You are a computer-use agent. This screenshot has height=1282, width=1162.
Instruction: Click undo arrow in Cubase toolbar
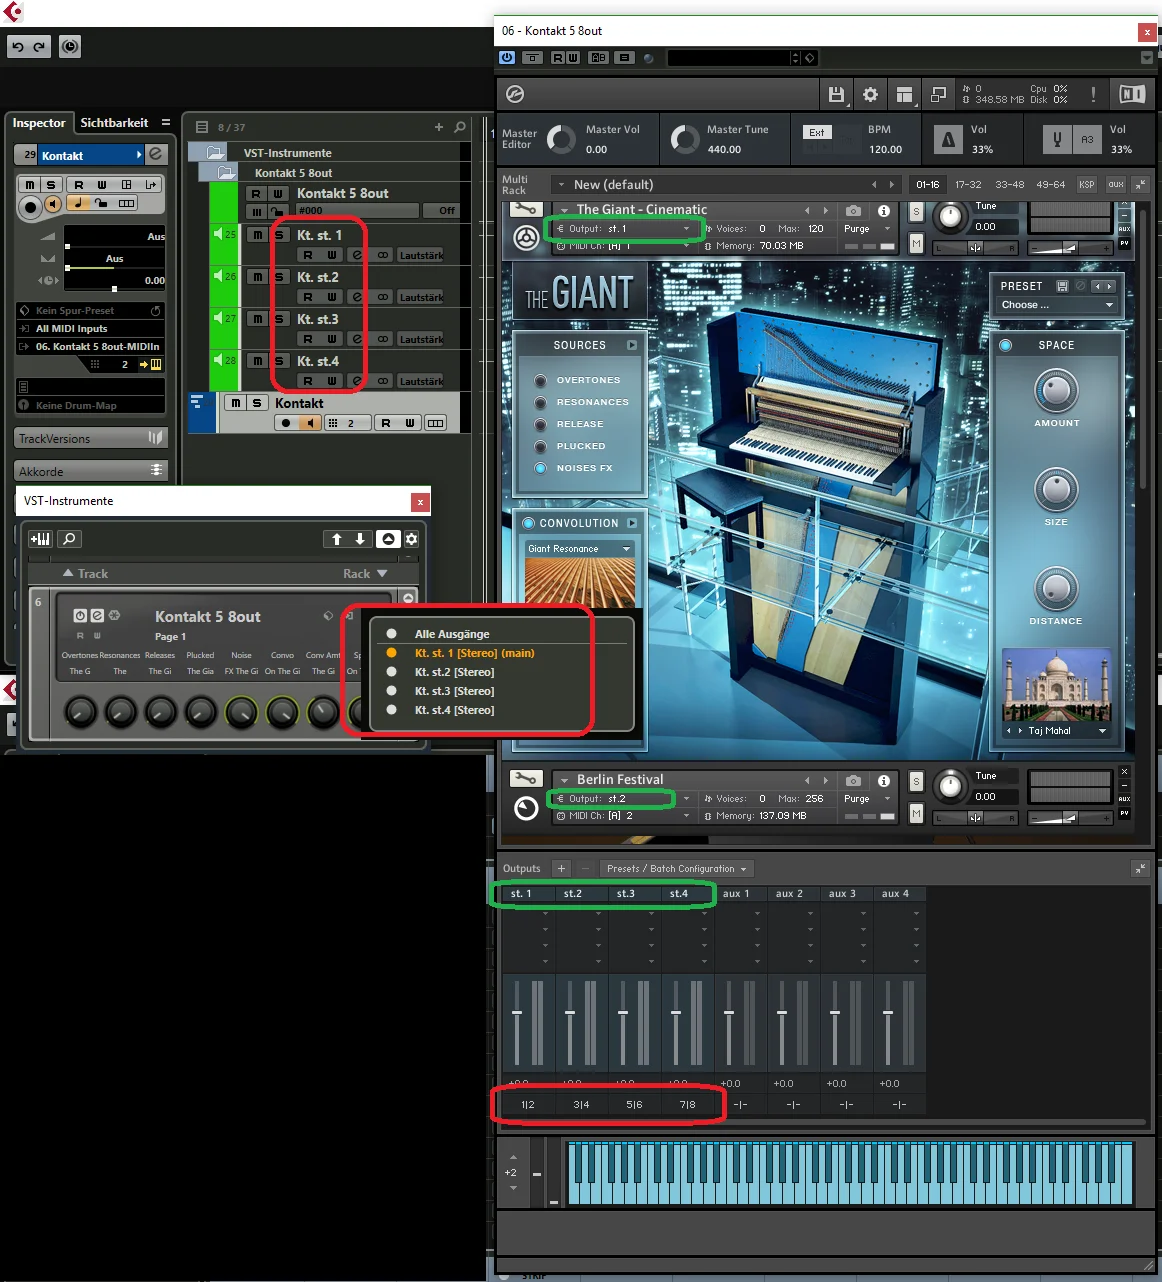tap(18, 47)
